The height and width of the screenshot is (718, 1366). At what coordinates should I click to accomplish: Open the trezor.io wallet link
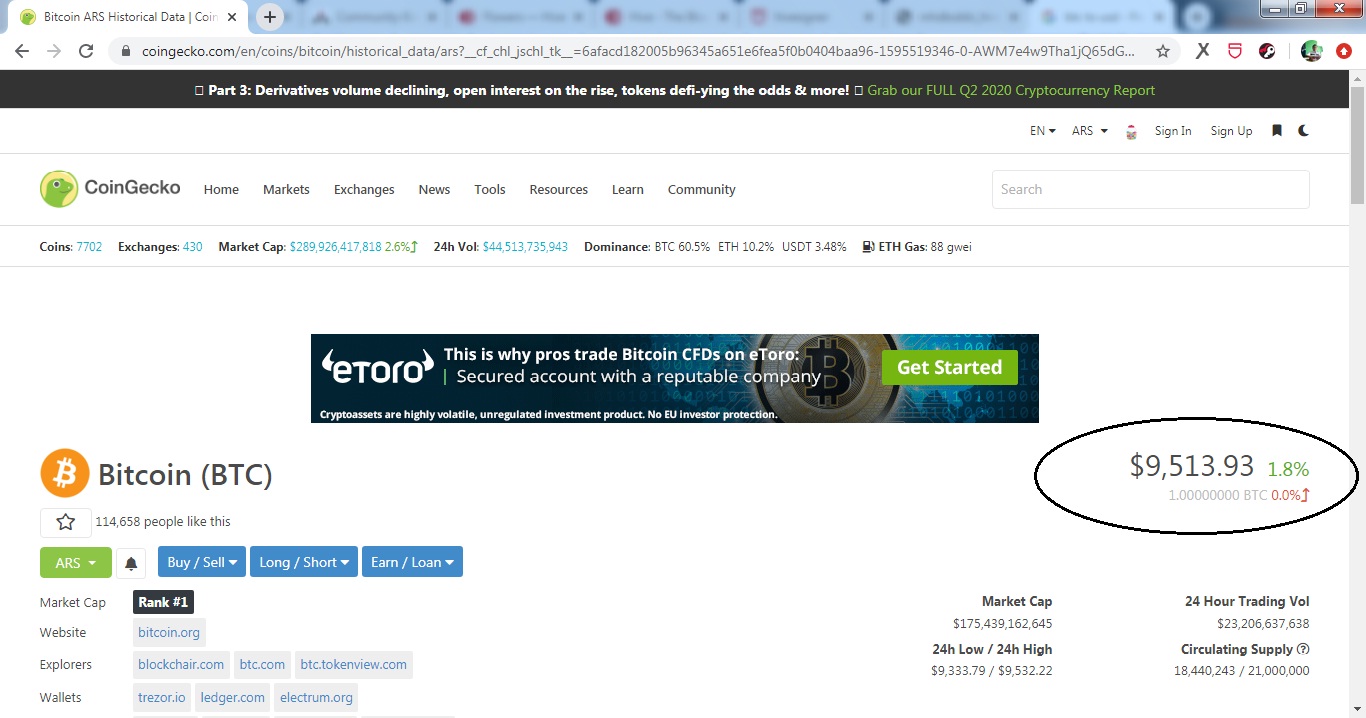coord(162,697)
